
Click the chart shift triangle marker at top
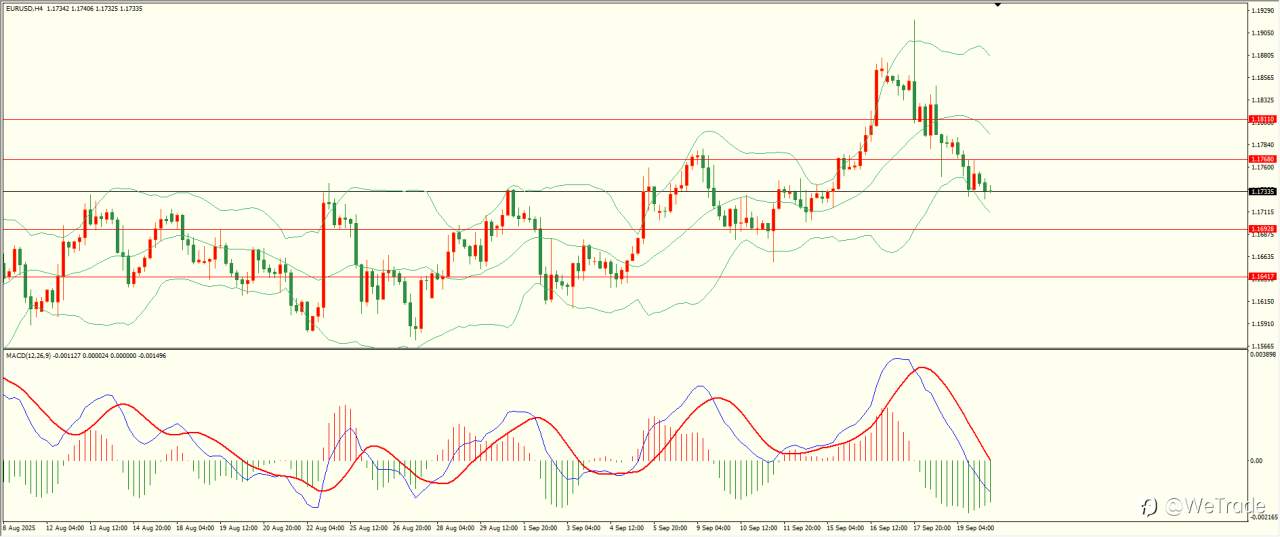pyautogui.click(x=997, y=4)
